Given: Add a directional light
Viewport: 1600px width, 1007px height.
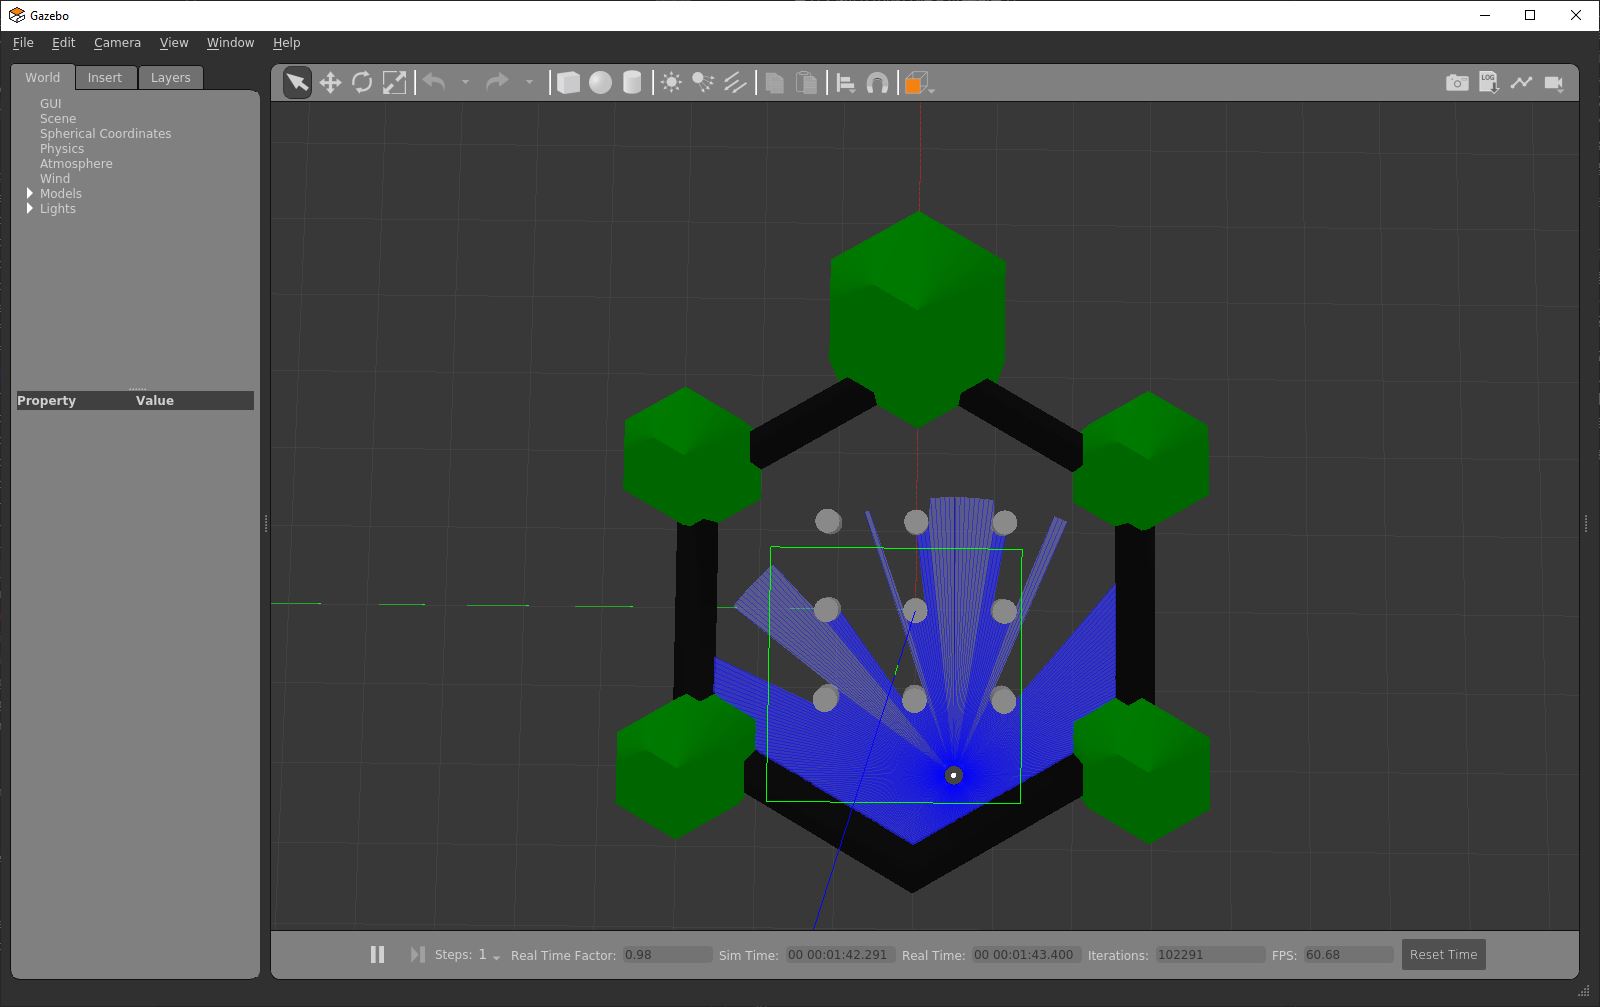Looking at the screenshot, I should [x=736, y=83].
